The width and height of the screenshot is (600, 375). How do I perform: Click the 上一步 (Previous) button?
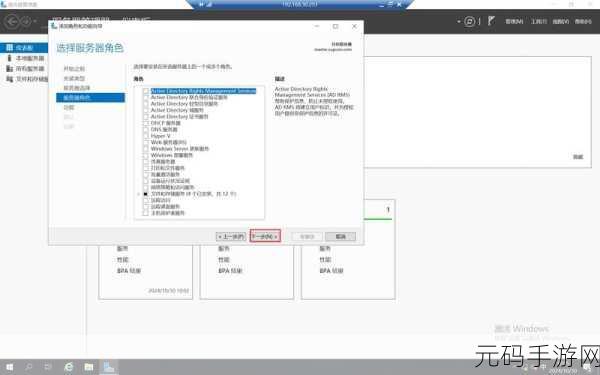pos(231,236)
